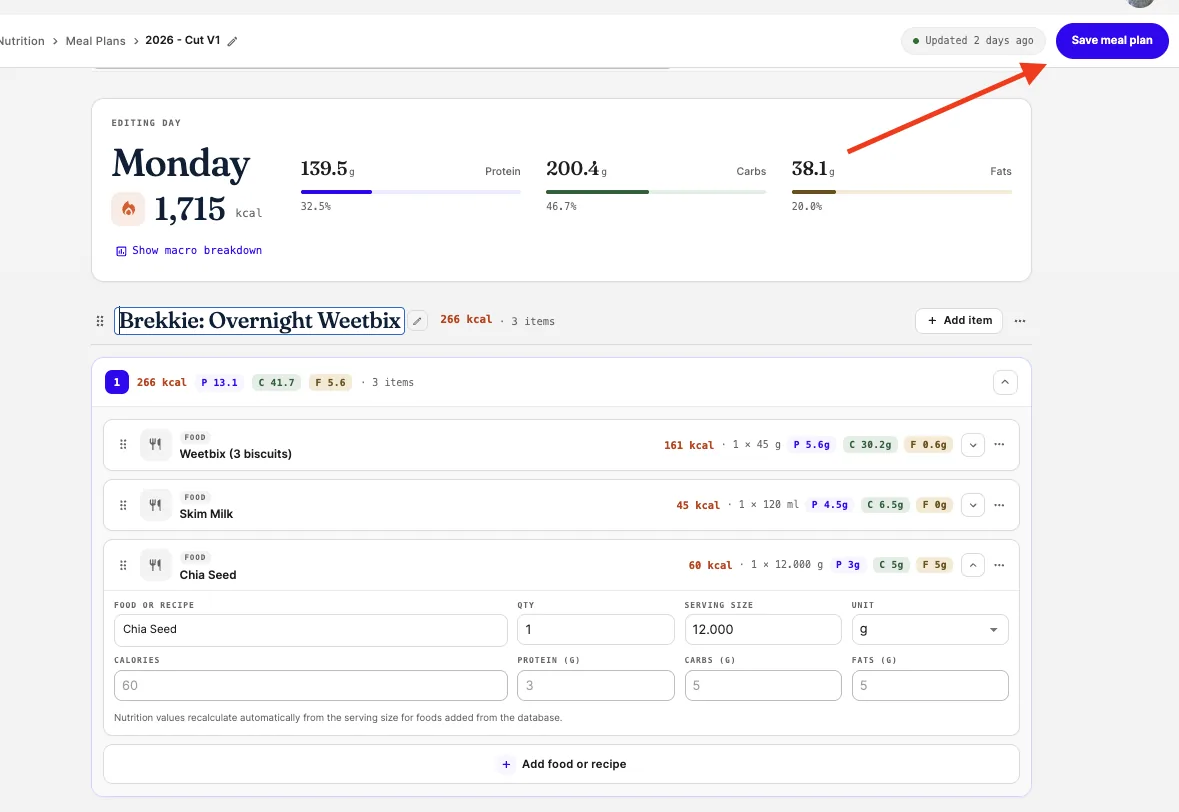This screenshot has height=812, width=1179.
Task: Click the Serving Size field showing 12.000
Action: tap(763, 630)
